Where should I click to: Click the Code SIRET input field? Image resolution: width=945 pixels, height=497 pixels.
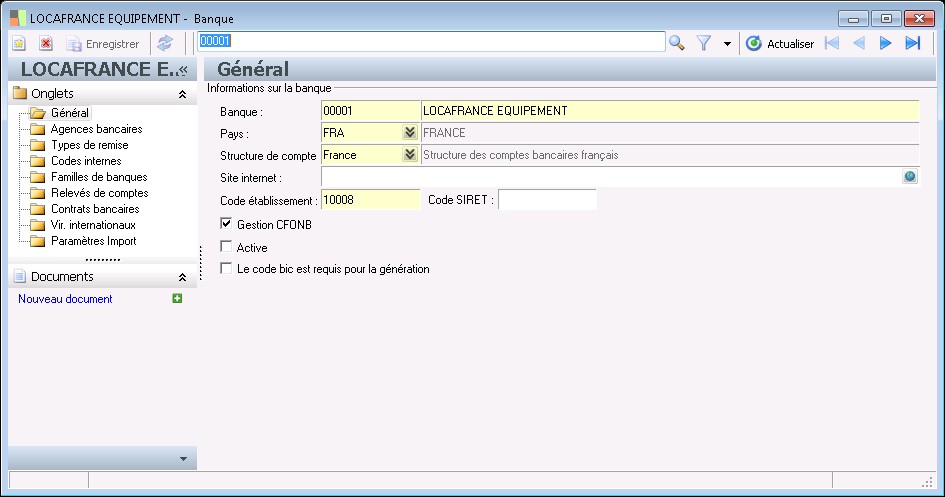click(x=546, y=200)
